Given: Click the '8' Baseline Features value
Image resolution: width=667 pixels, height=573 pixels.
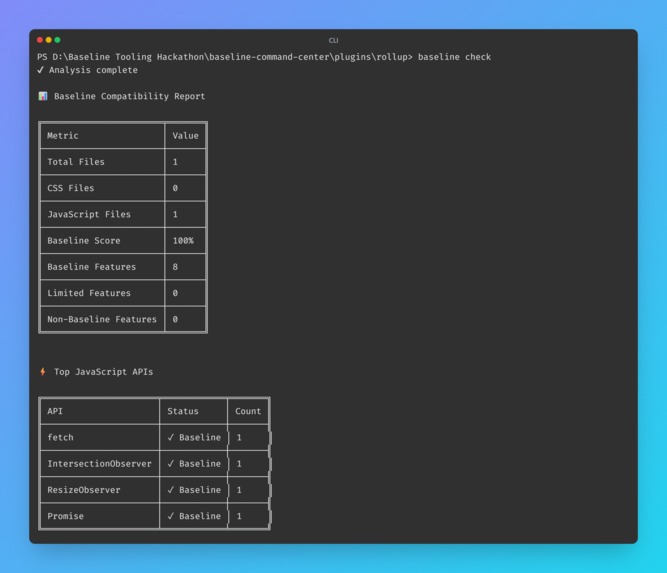Looking at the screenshot, I should 175,267.
